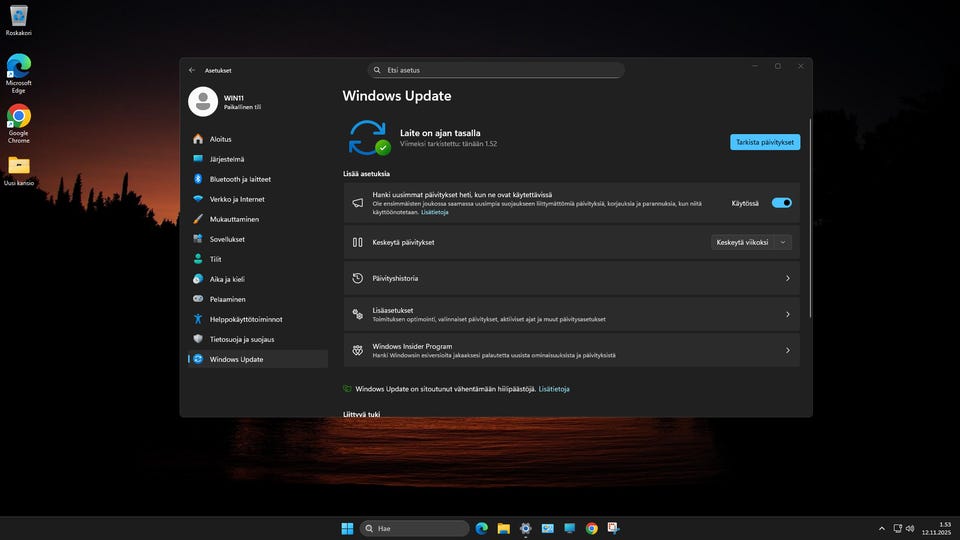This screenshot has width=960, height=540.
Task: Select Verkko ja Internet in sidebar
Action: [x=237, y=199]
